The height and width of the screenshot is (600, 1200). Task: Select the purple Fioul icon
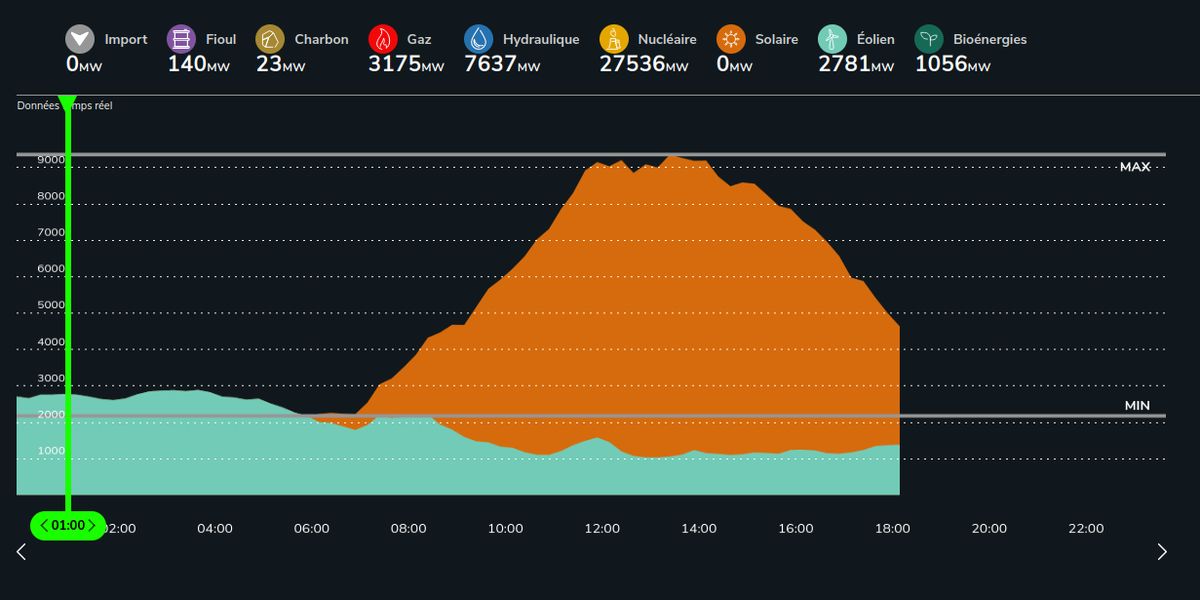182,40
